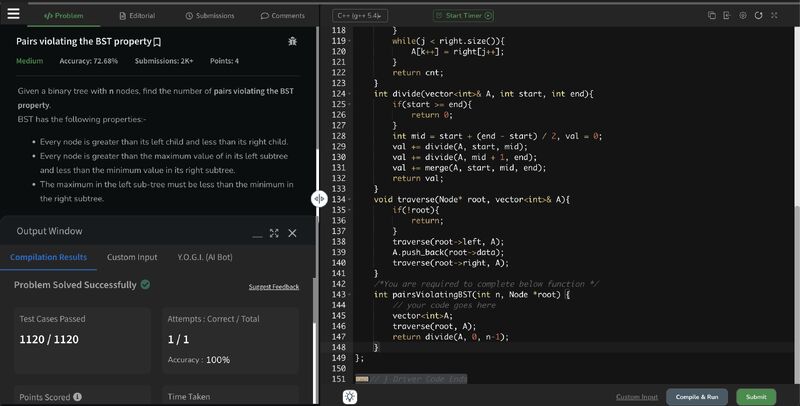Reset code with the refresh icon

point(759,15)
